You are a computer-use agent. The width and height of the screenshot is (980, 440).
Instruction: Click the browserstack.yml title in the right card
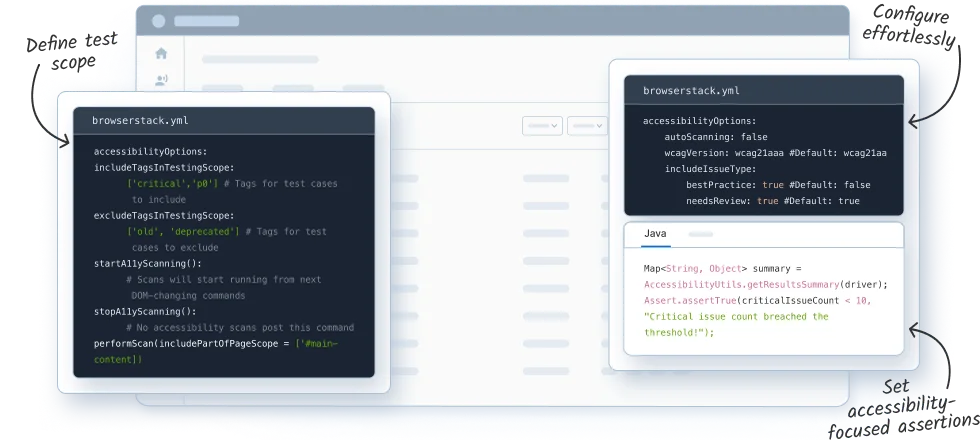click(x=691, y=91)
